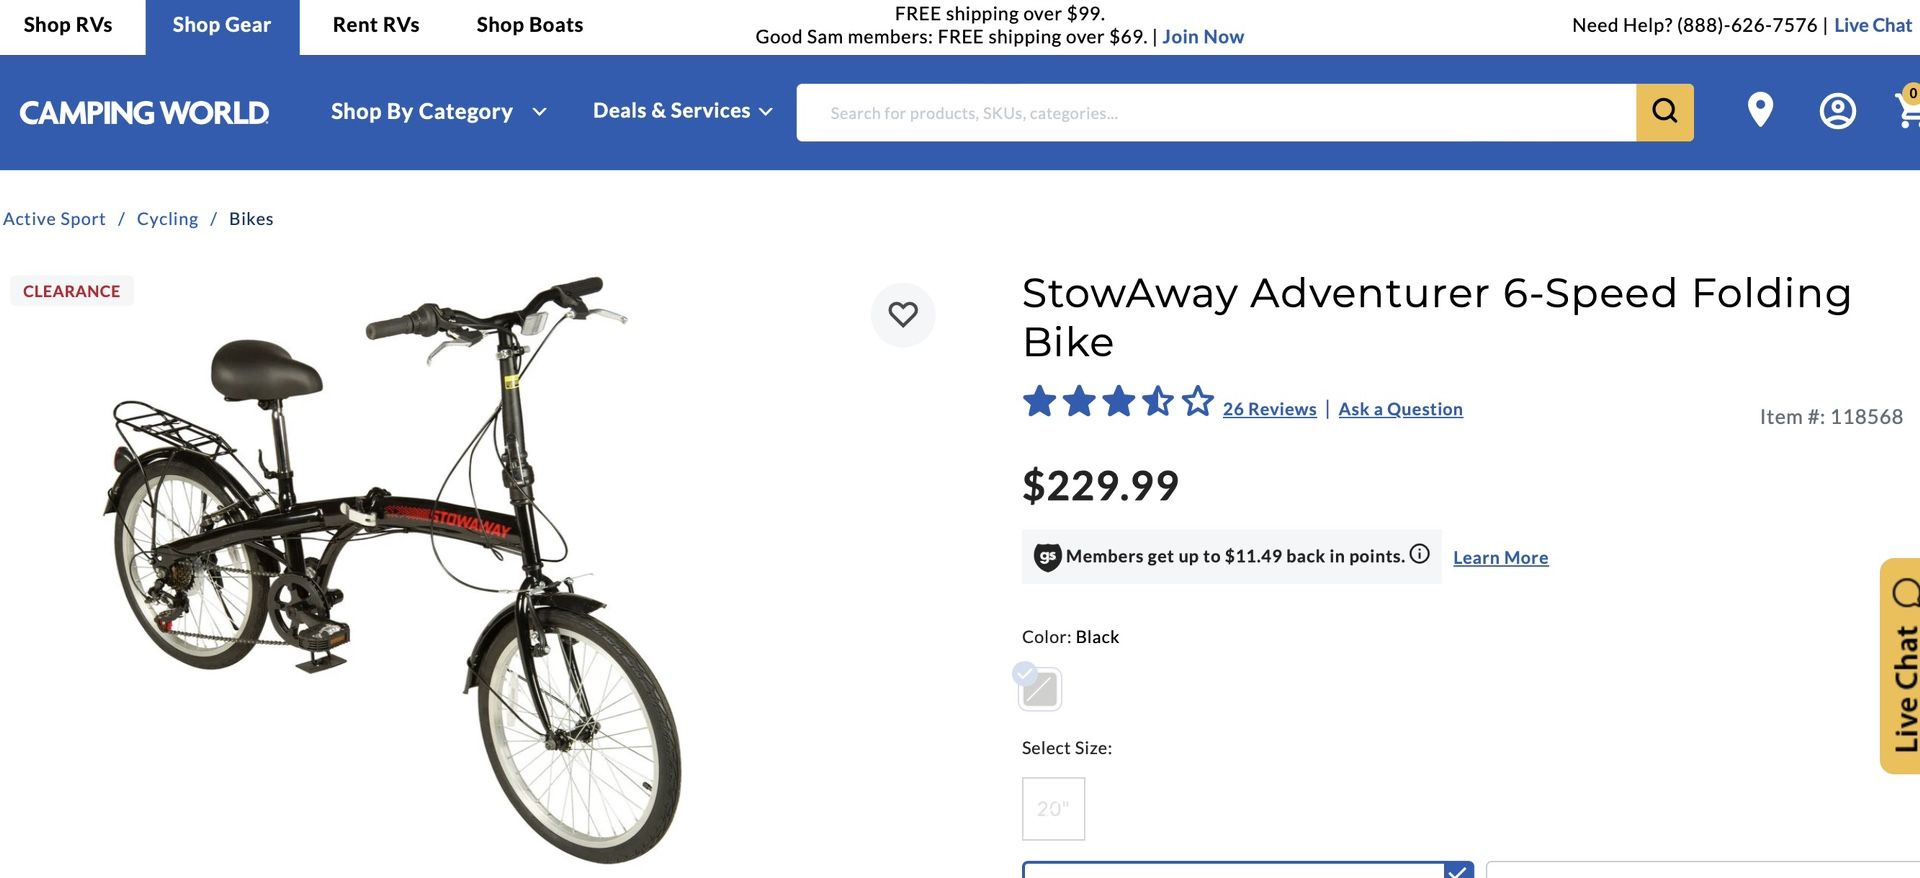This screenshot has height=878, width=1920.
Task: Toggle the Black color selection checkmark
Action: (x=1024, y=672)
